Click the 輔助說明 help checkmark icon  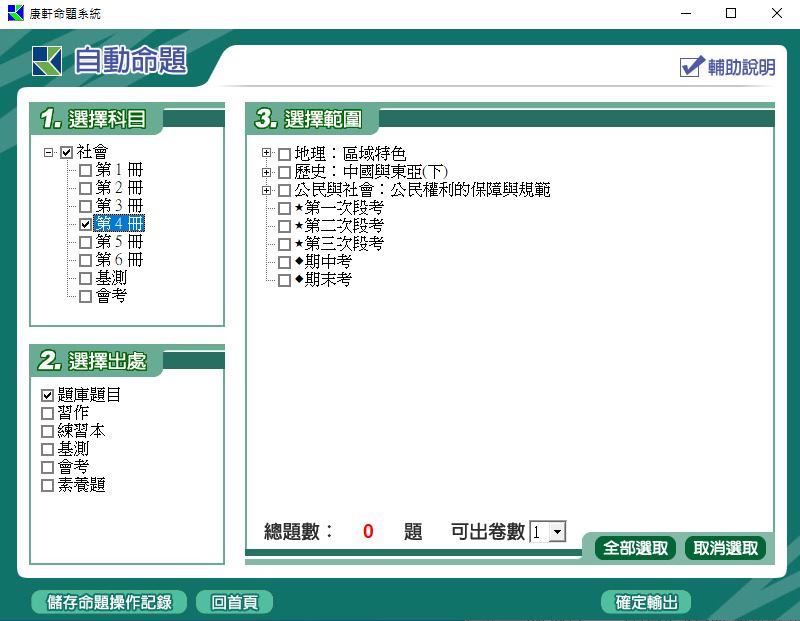click(691, 66)
